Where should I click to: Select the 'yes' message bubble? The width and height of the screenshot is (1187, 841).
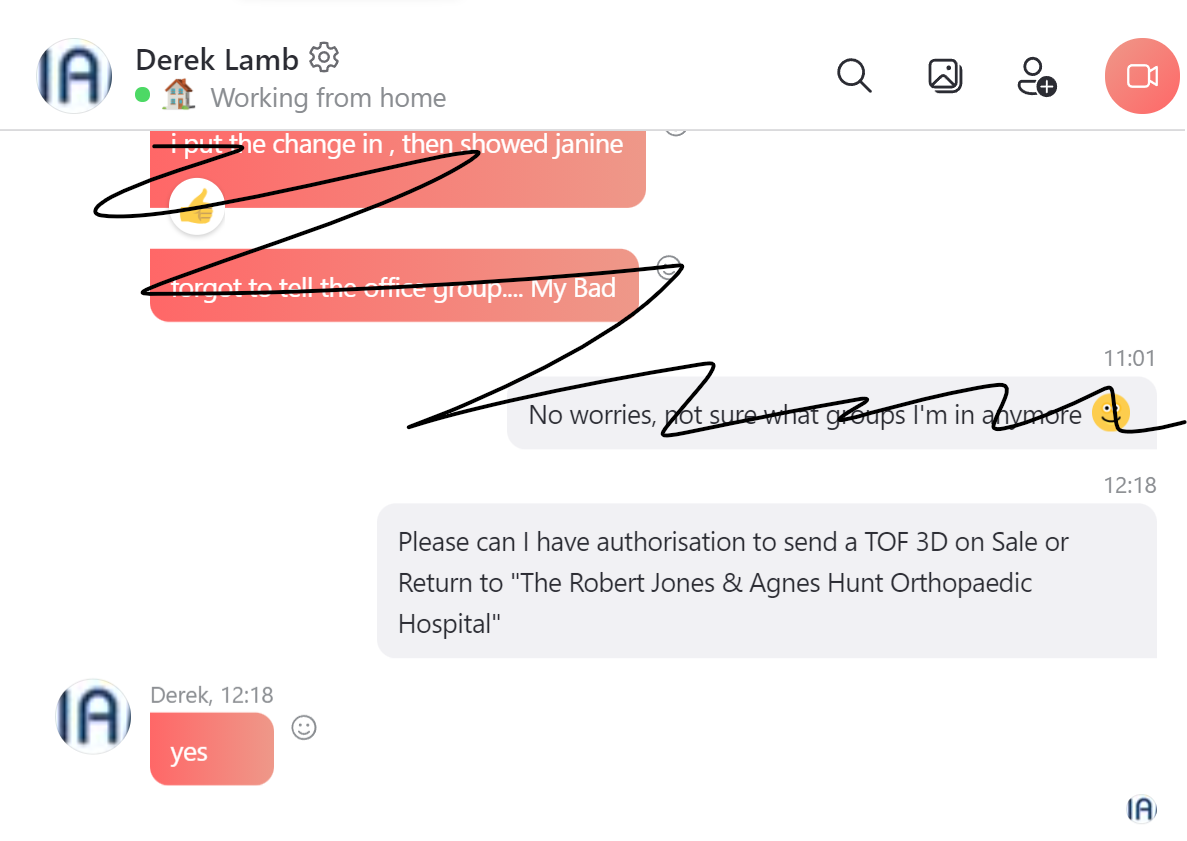(x=212, y=749)
